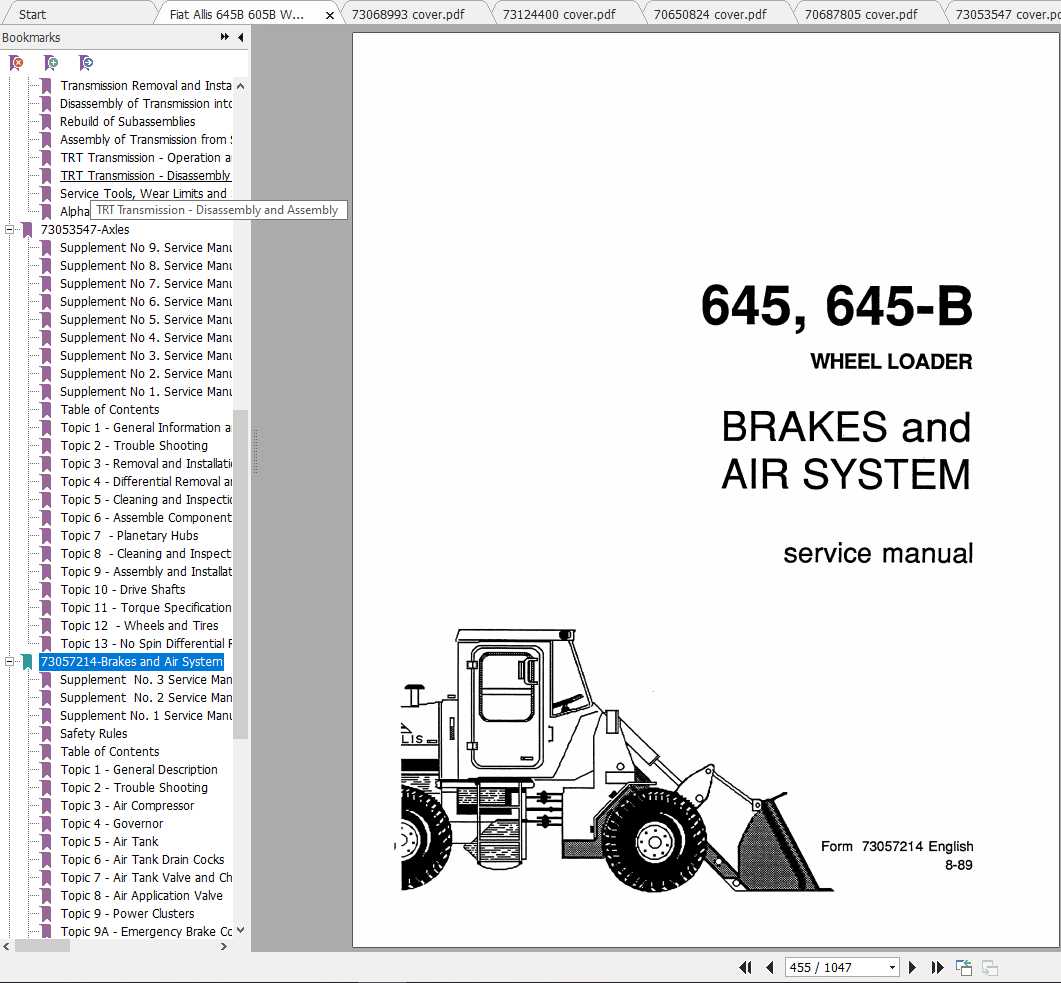1061x983 pixels.
Task: Click the next view icon
Action: 989,967
